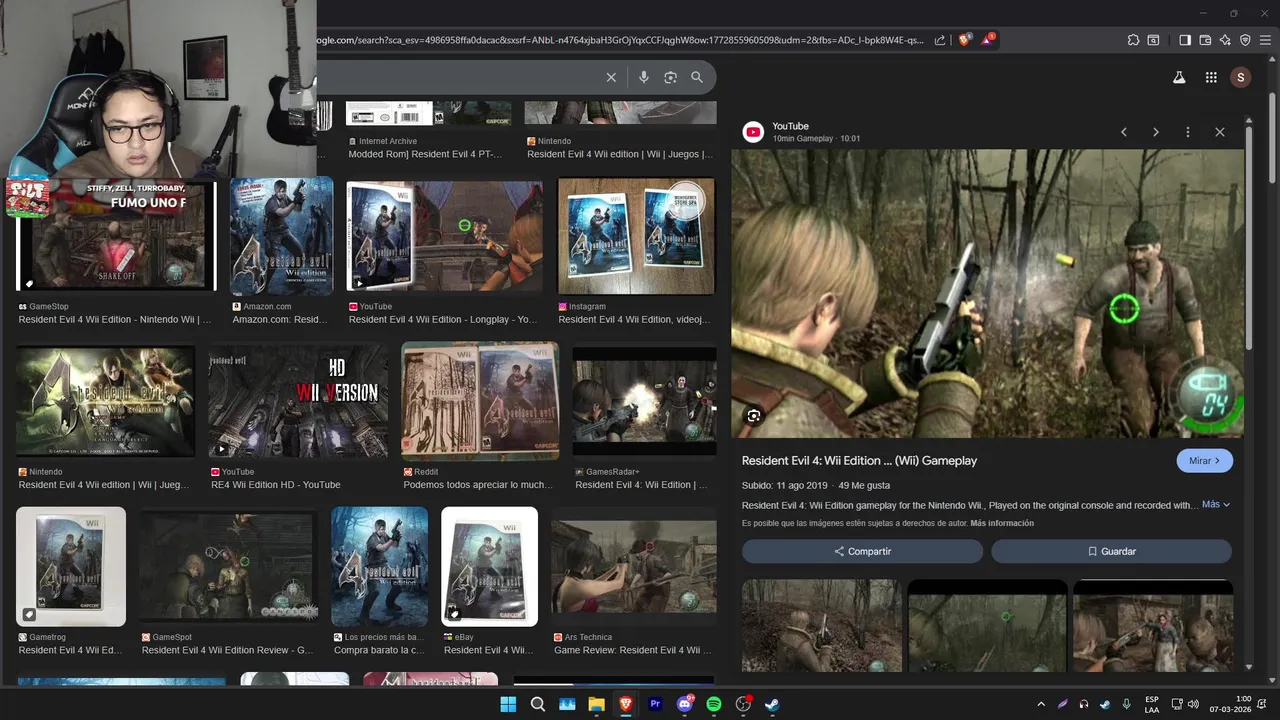Search inside this image with Lens
The height and width of the screenshot is (720, 1280).
pos(754,416)
